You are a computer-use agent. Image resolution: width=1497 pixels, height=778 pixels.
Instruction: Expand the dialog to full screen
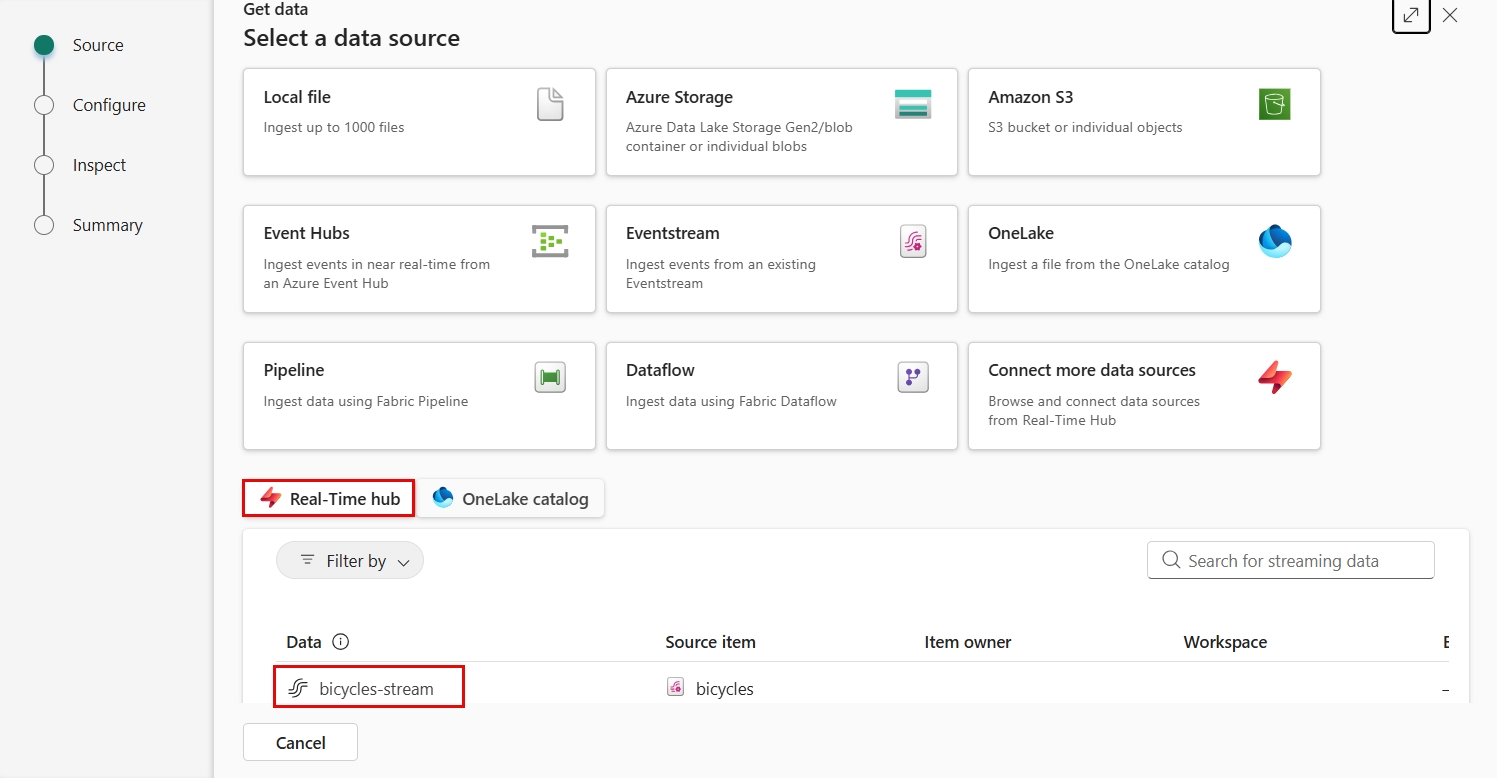[1411, 16]
